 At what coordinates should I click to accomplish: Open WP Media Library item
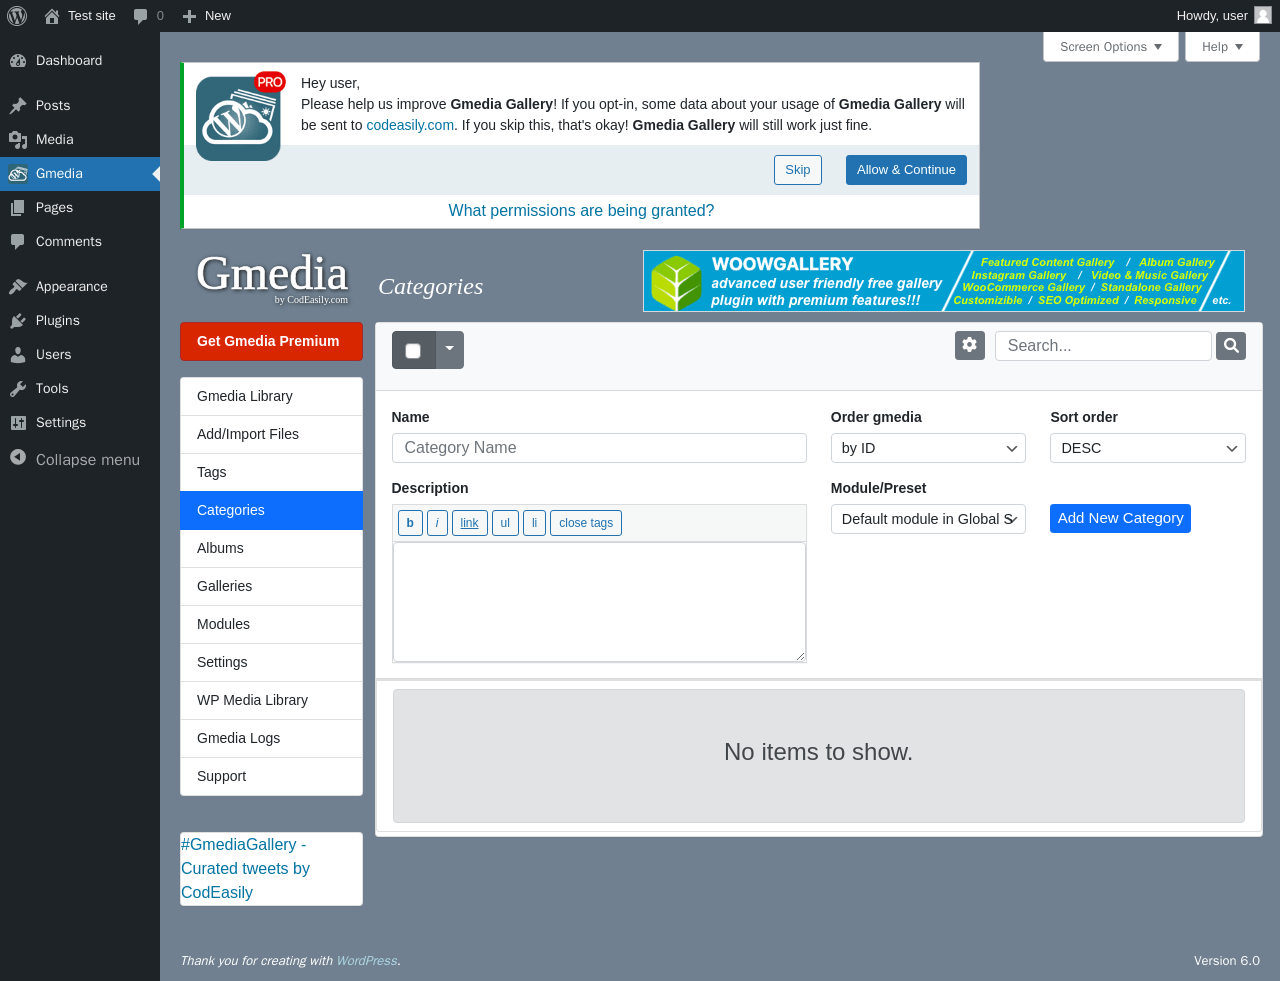point(271,700)
